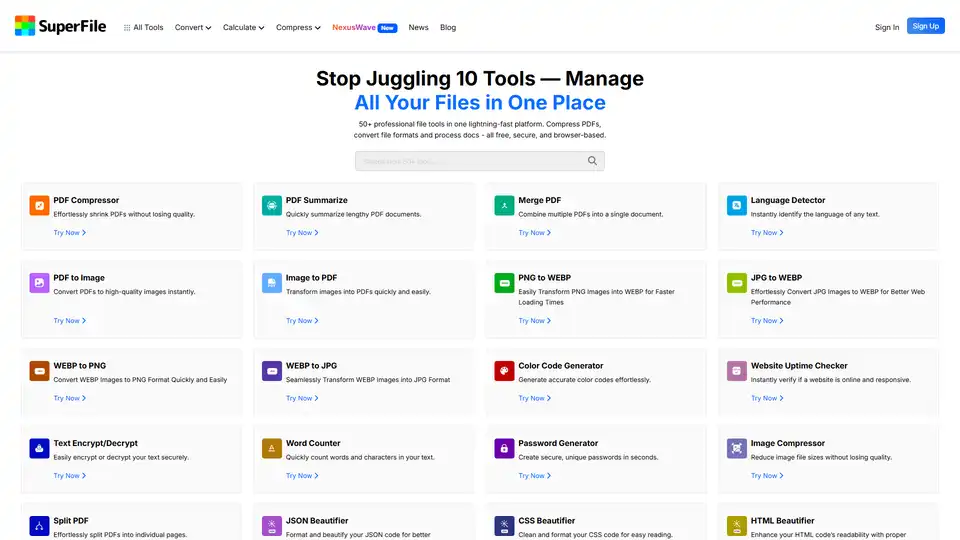Click the Password Generator lock icon
Viewport: 960px width, 540px height.
(504, 449)
